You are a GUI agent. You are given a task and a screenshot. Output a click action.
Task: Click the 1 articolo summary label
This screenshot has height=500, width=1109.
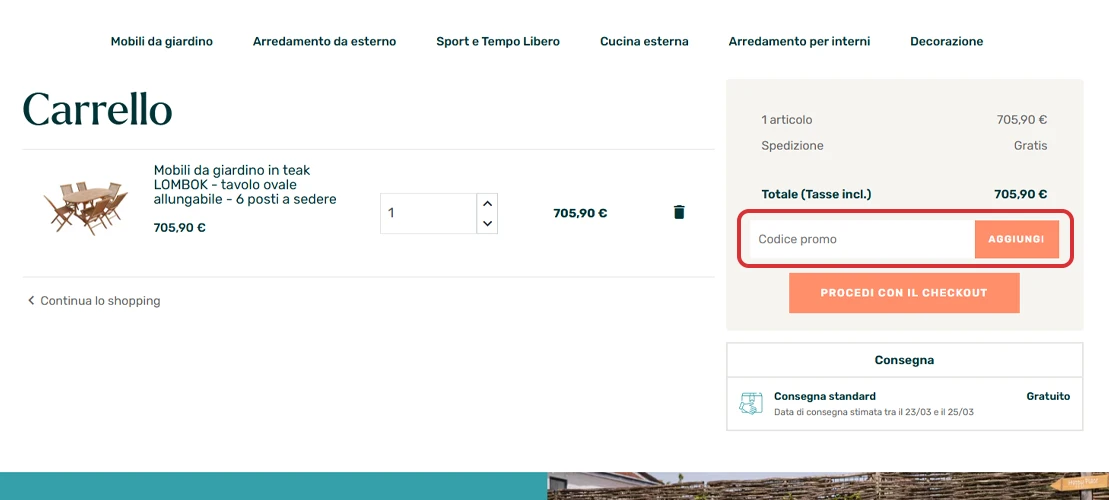click(786, 120)
